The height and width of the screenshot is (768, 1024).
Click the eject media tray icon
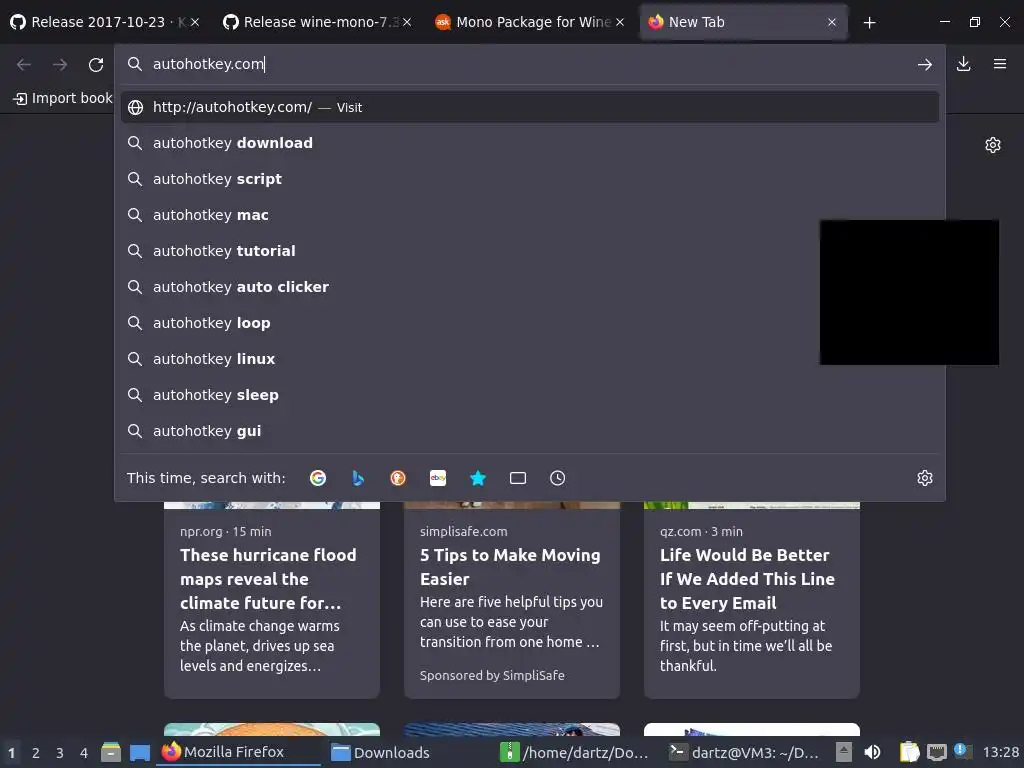click(844, 753)
